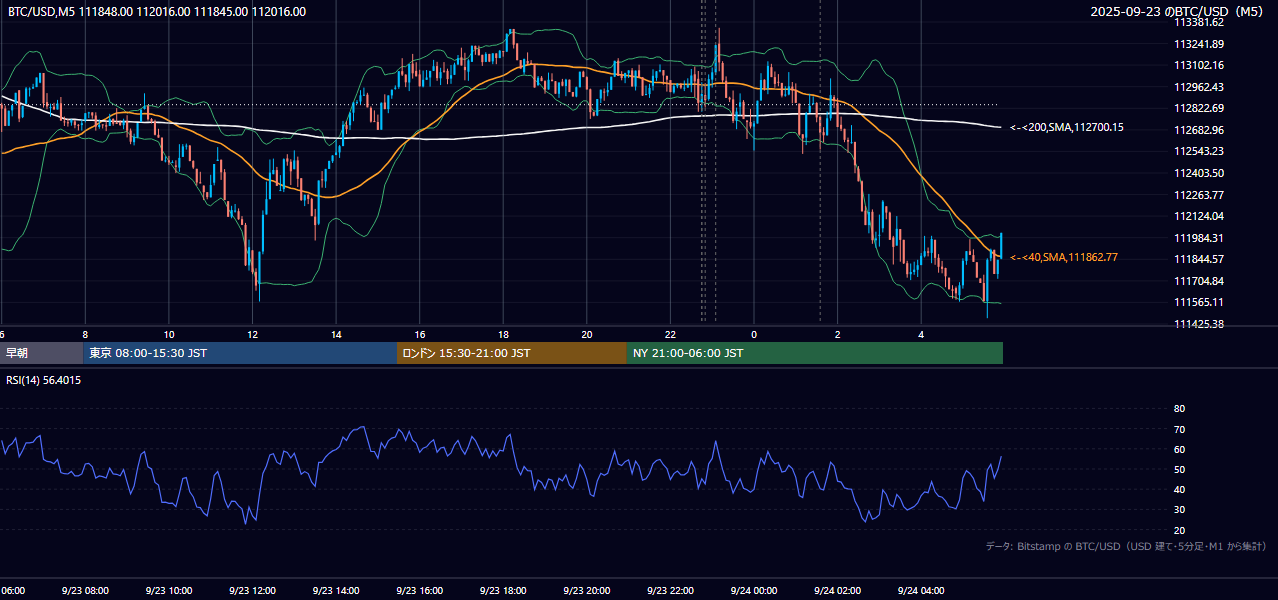Pick price axis value 112263.77
The height and width of the screenshot is (600, 1278).
pos(1198,195)
